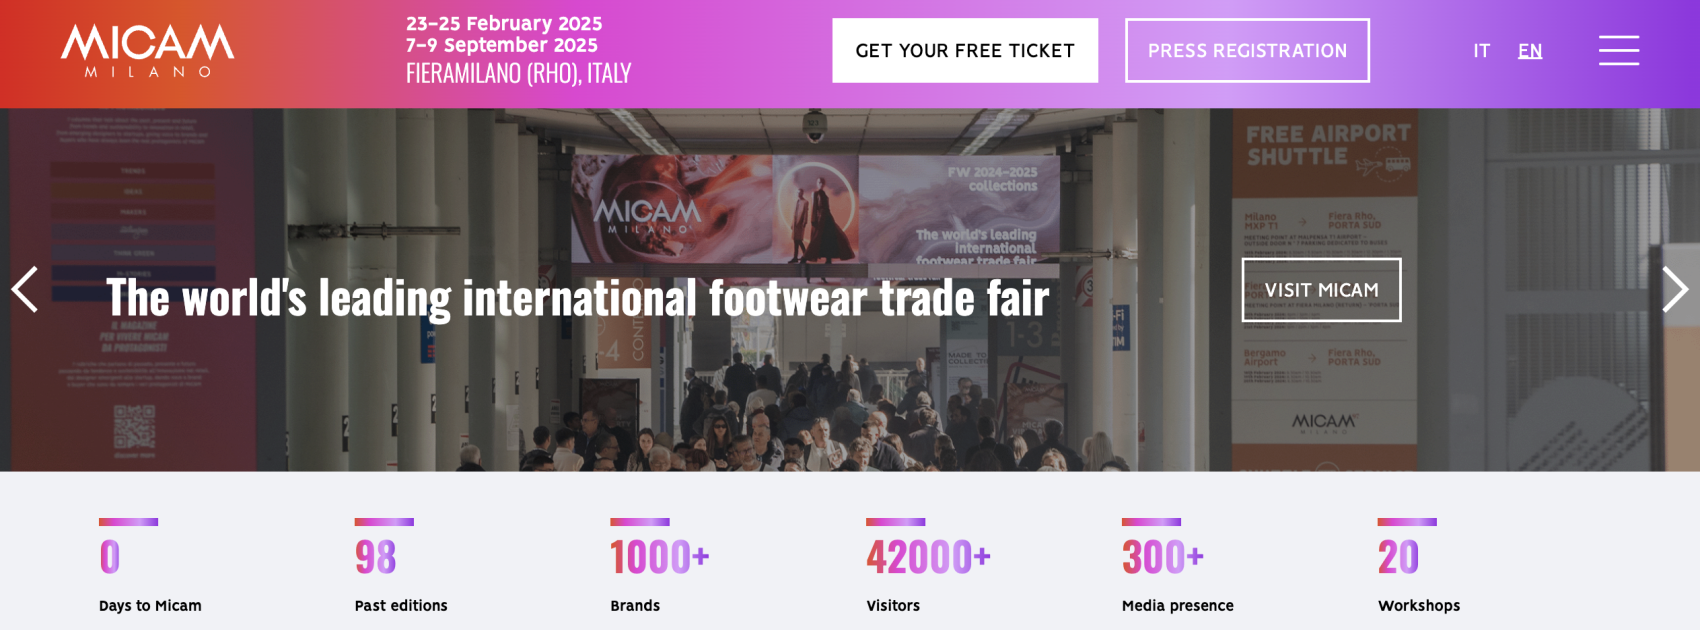Viewport: 1700px width, 630px height.
Task: Click the MICAM Milano logo
Action: 148,50
